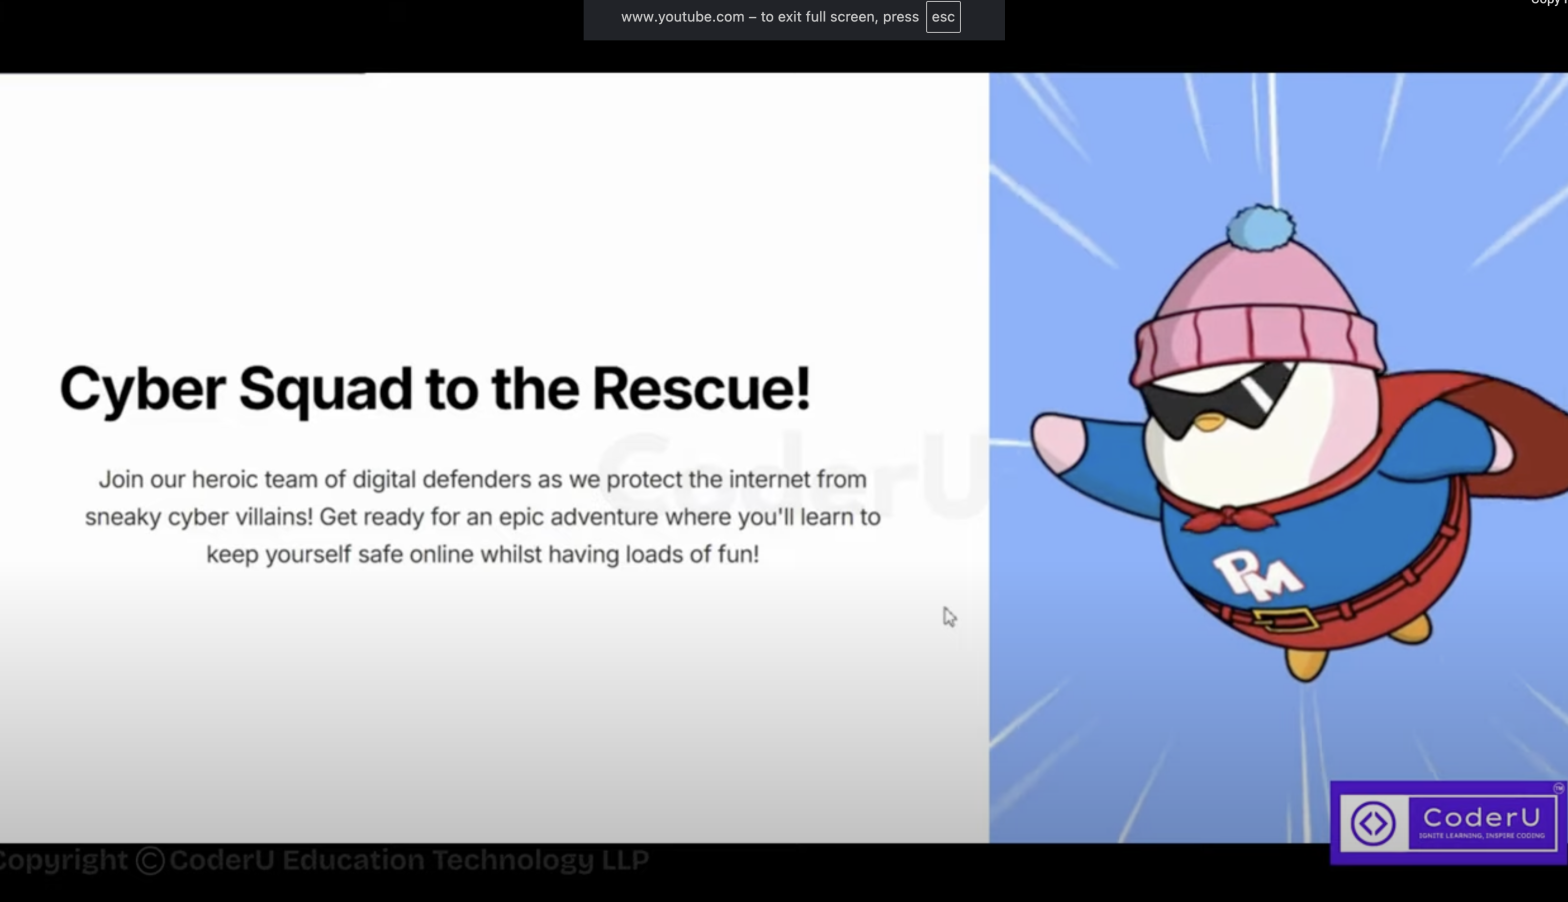The image size is (1568, 902).
Task: Click the blue pom-pom on the beanie
Action: pyautogui.click(x=1260, y=228)
